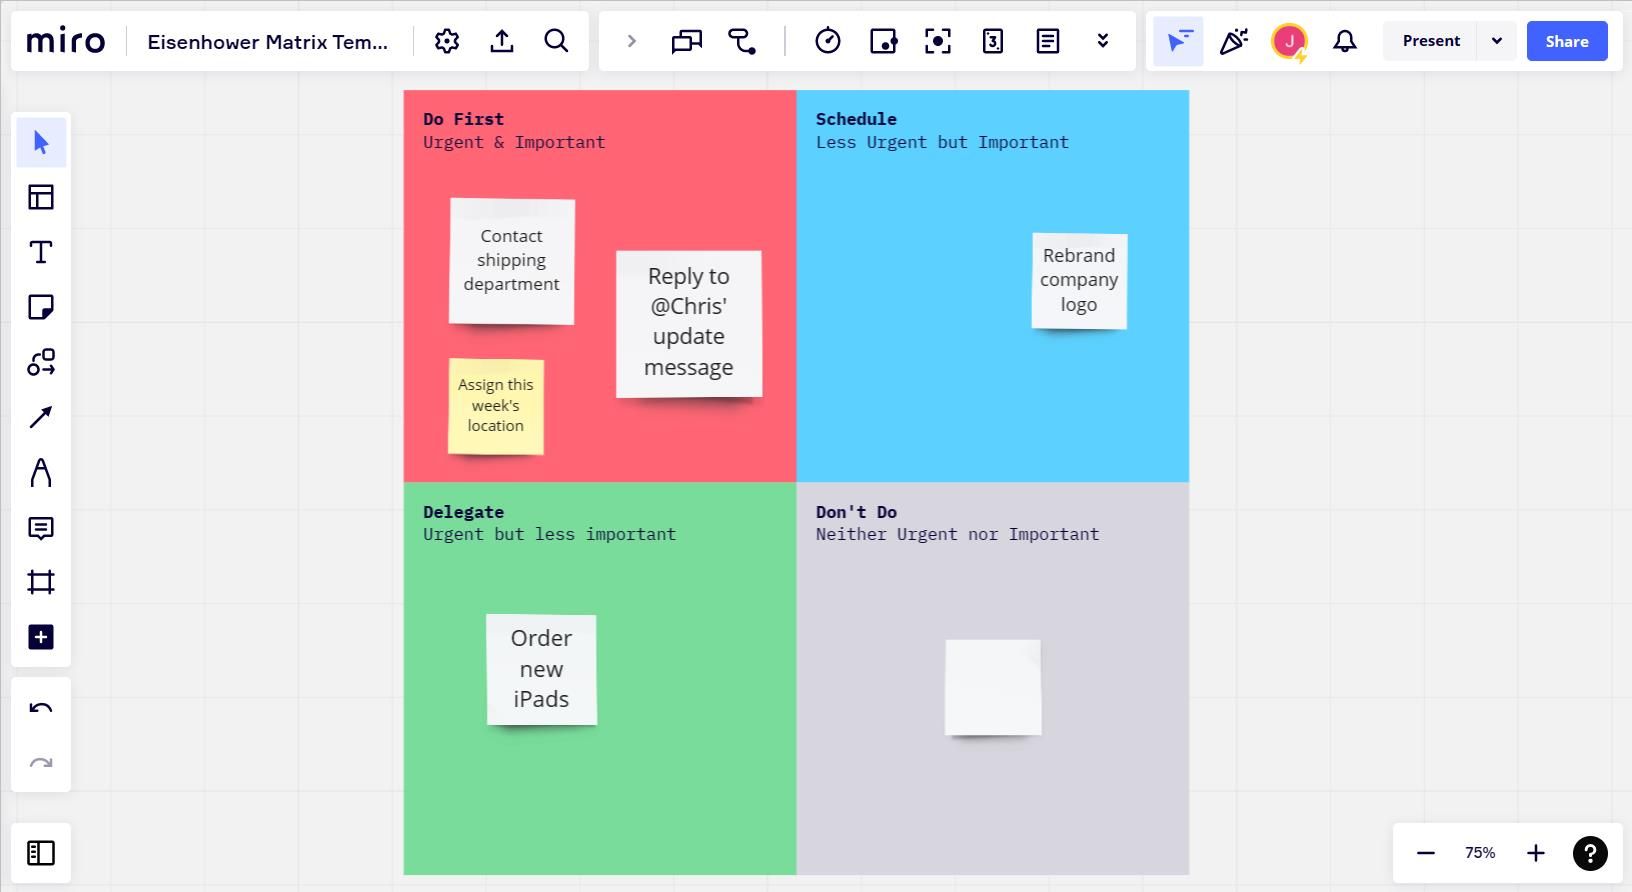This screenshot has width=1632, height=892.
Task: Select the Frame tool
Action: click(x=41, y=582)
